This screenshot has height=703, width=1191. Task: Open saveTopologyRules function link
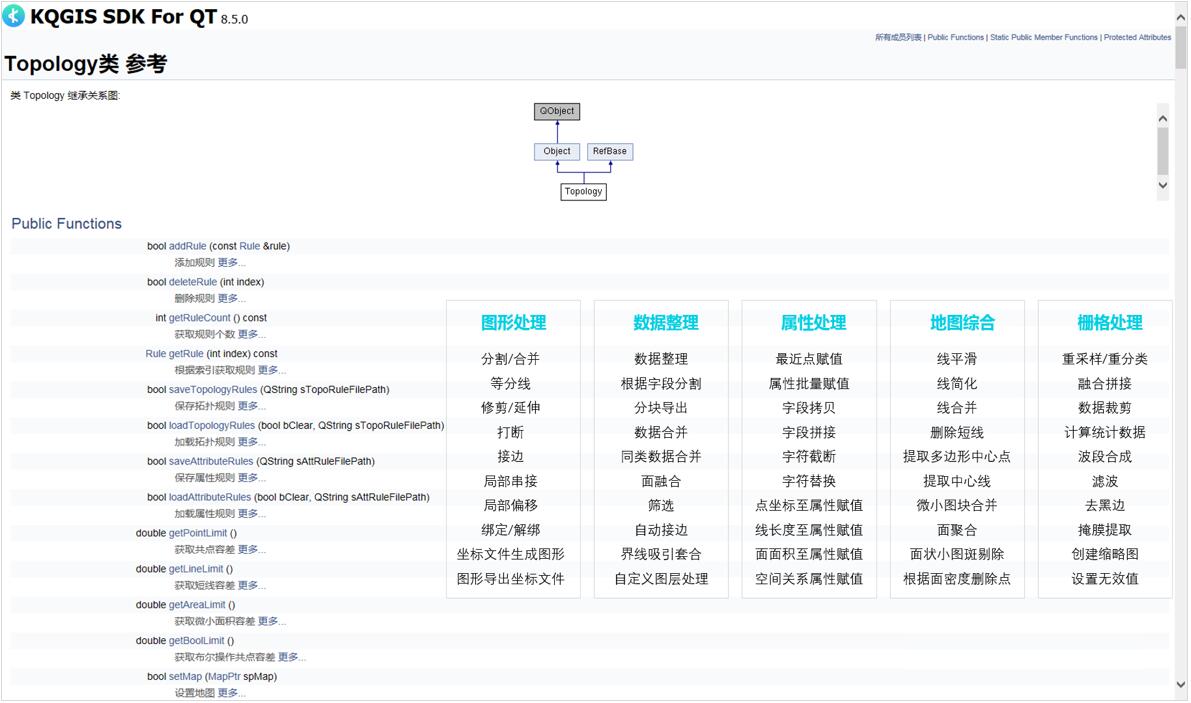212,390
